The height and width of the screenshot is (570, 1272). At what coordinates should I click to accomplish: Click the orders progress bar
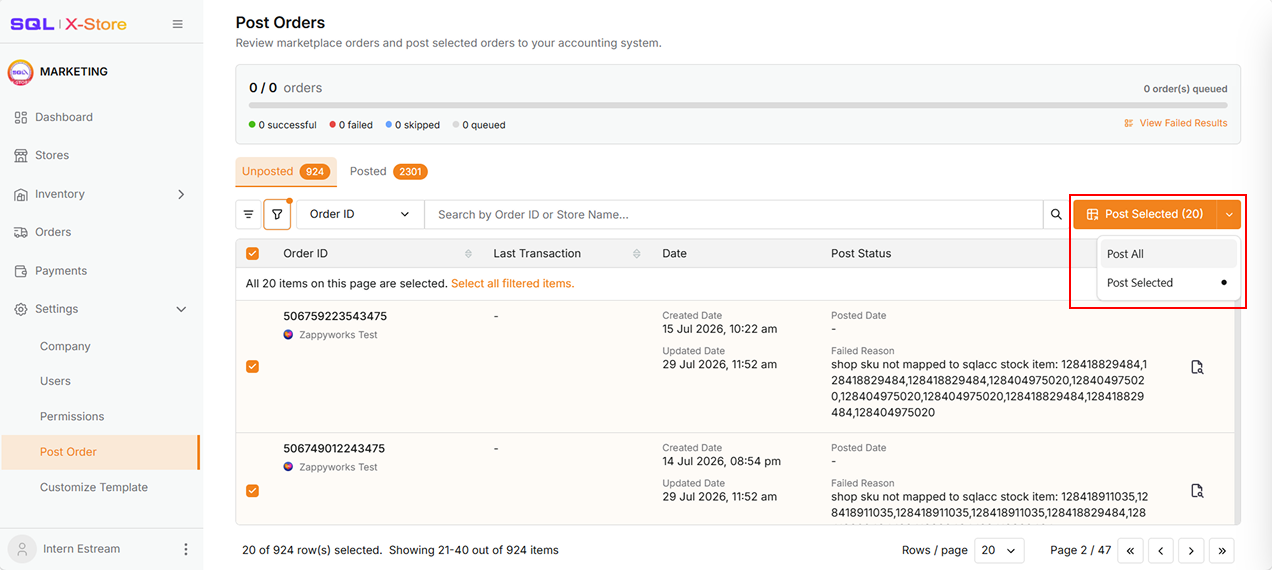(x=738, y=104)
